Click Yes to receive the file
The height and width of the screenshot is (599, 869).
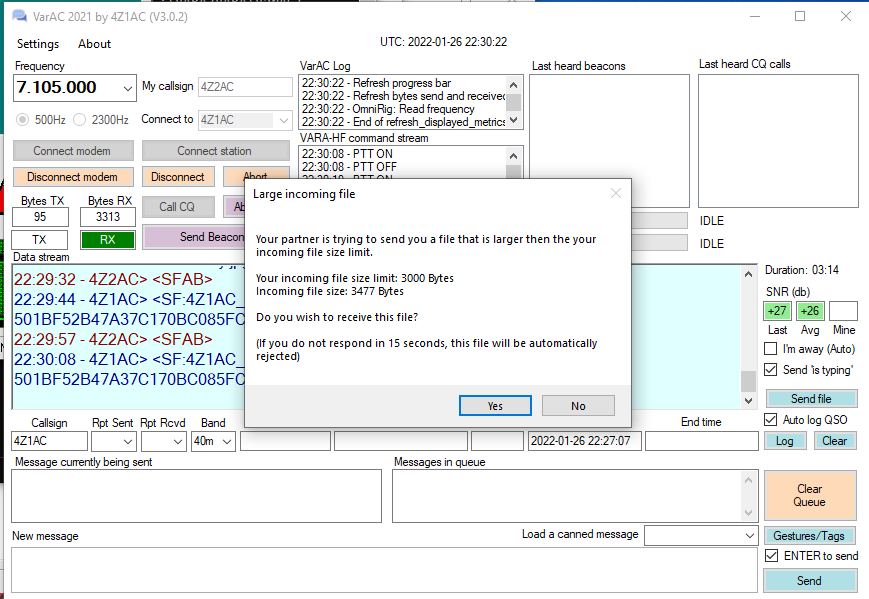495,406
